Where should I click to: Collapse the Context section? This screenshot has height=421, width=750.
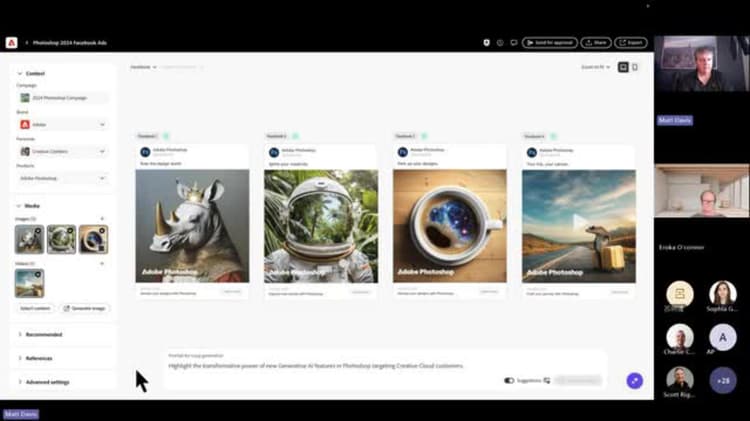[20, 73]
